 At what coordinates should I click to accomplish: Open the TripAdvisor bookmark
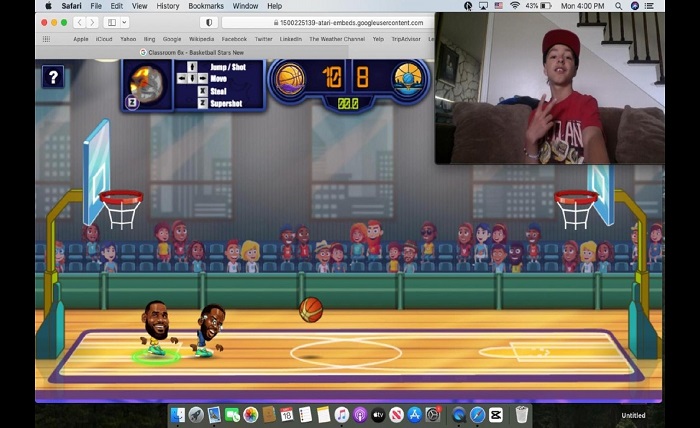pyautogui.click(x=406, y=39)
